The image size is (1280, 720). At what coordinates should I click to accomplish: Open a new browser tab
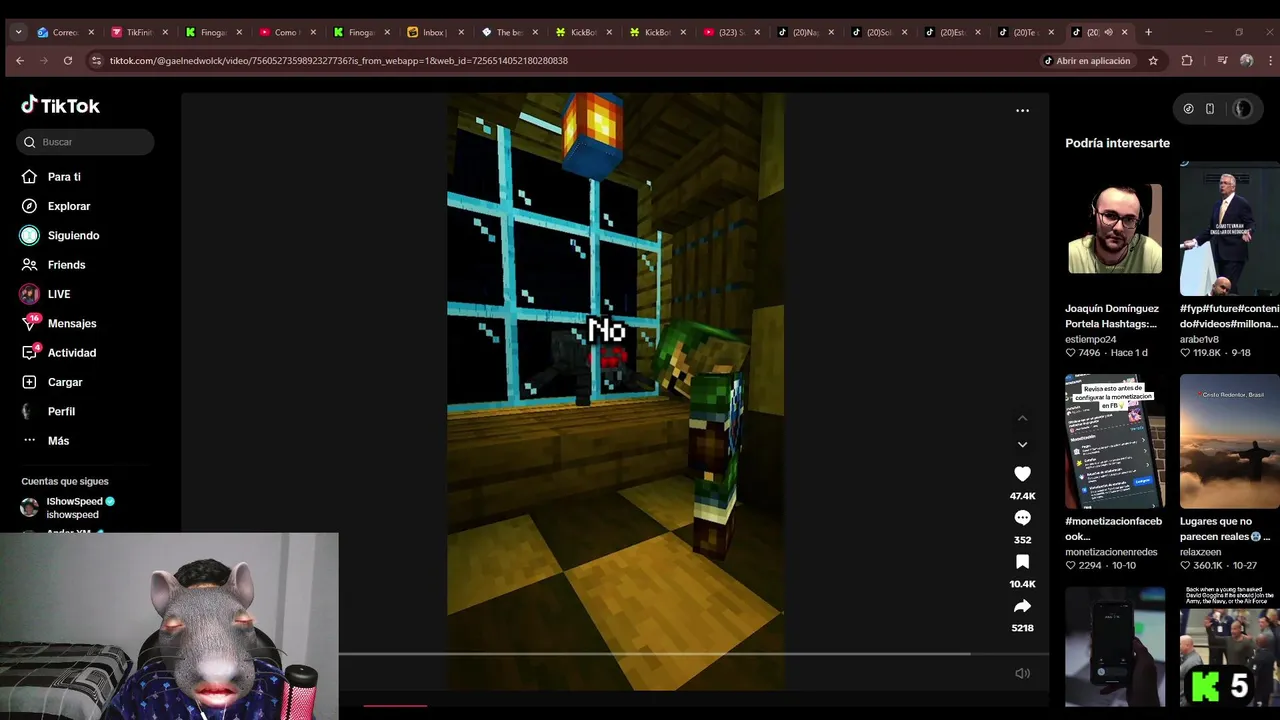tap(1148, 32)
